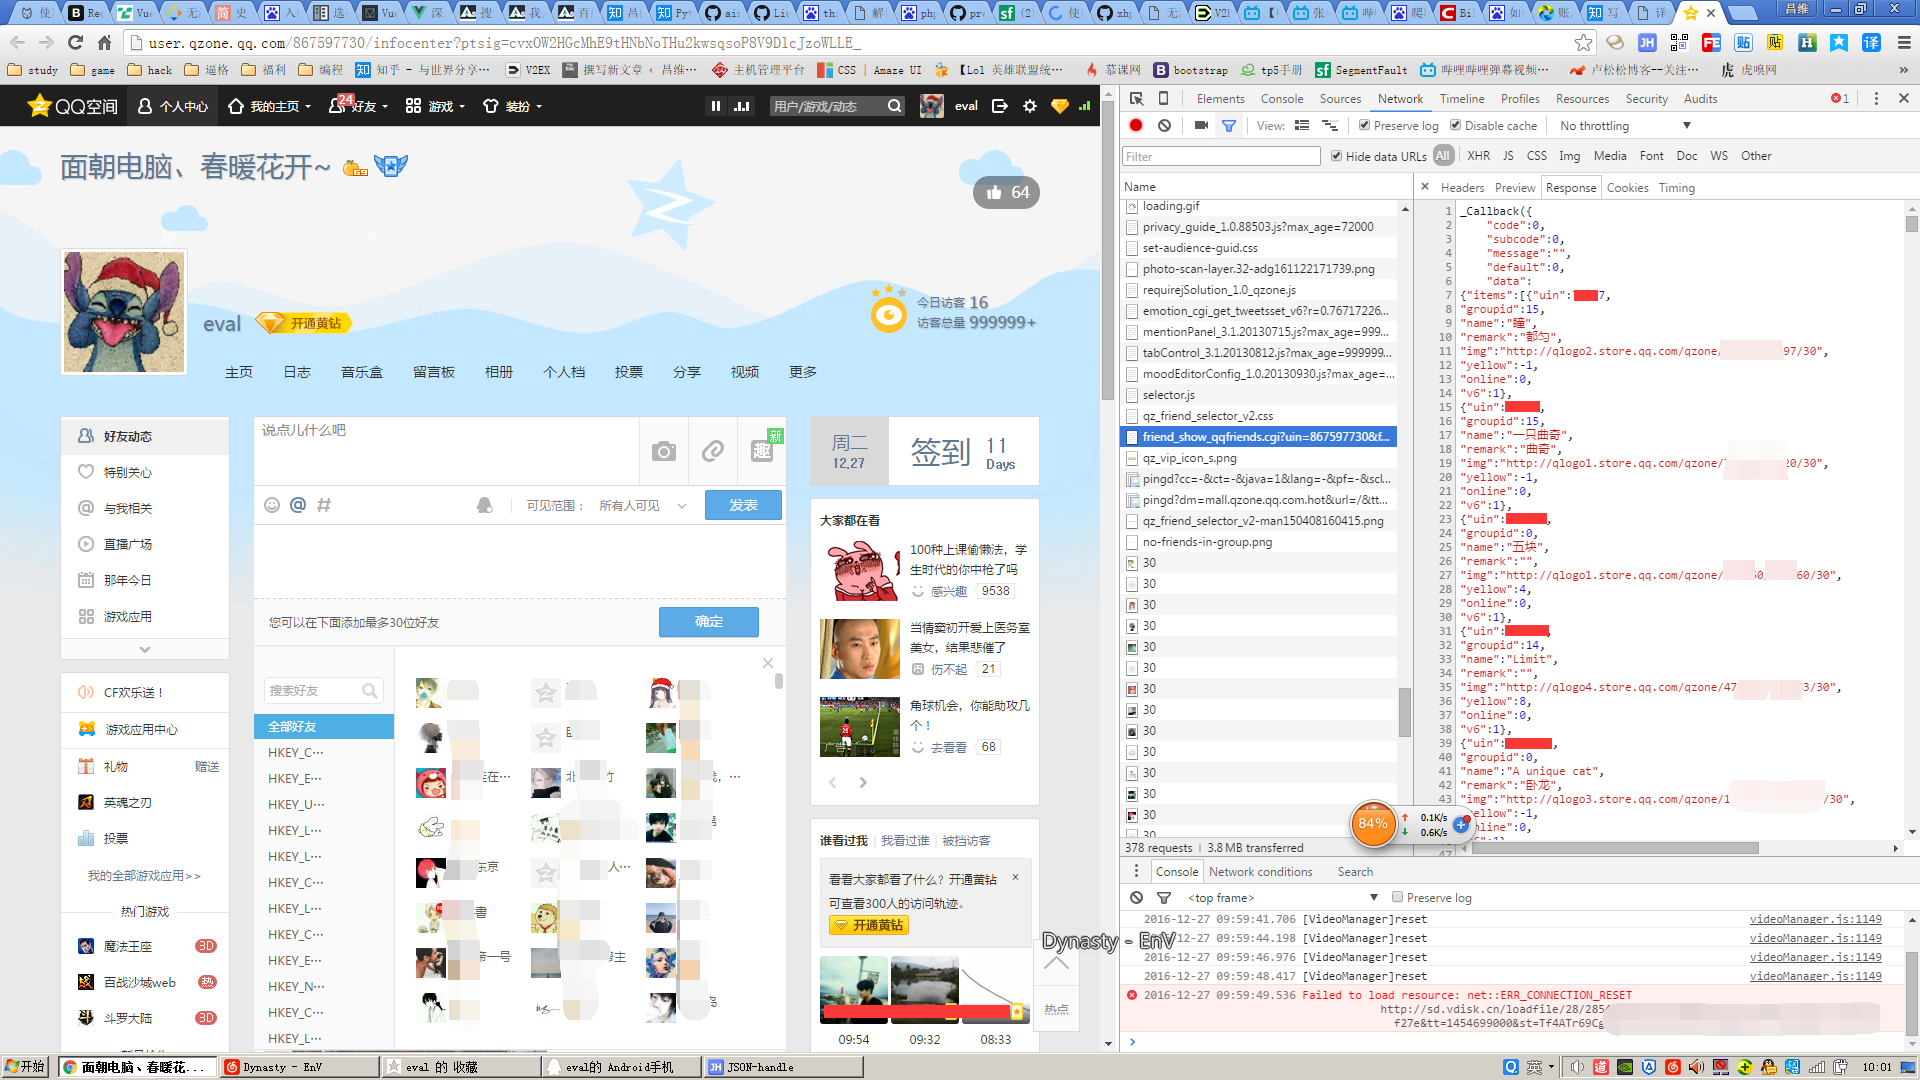Insert emoji with smiley icon
Viewport: 1920px width, 1080px height.
pyautogui.click(x=271, y=505)
